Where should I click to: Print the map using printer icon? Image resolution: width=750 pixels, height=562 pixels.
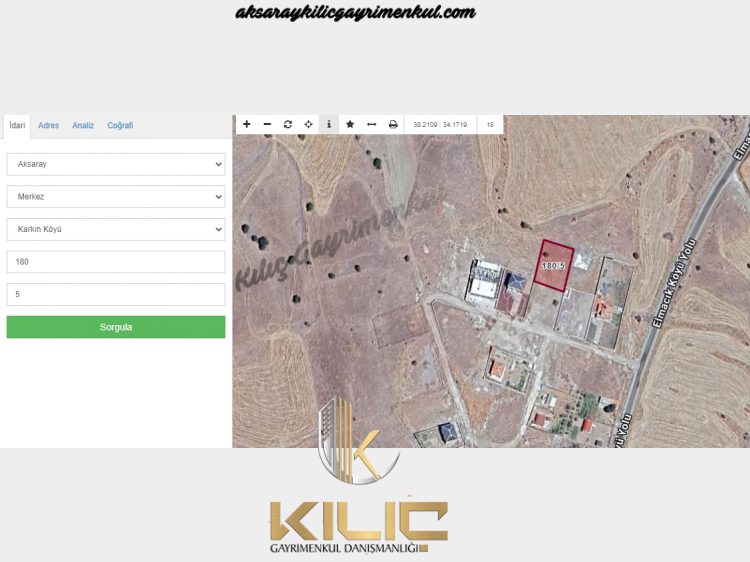[x=393, y=124]
